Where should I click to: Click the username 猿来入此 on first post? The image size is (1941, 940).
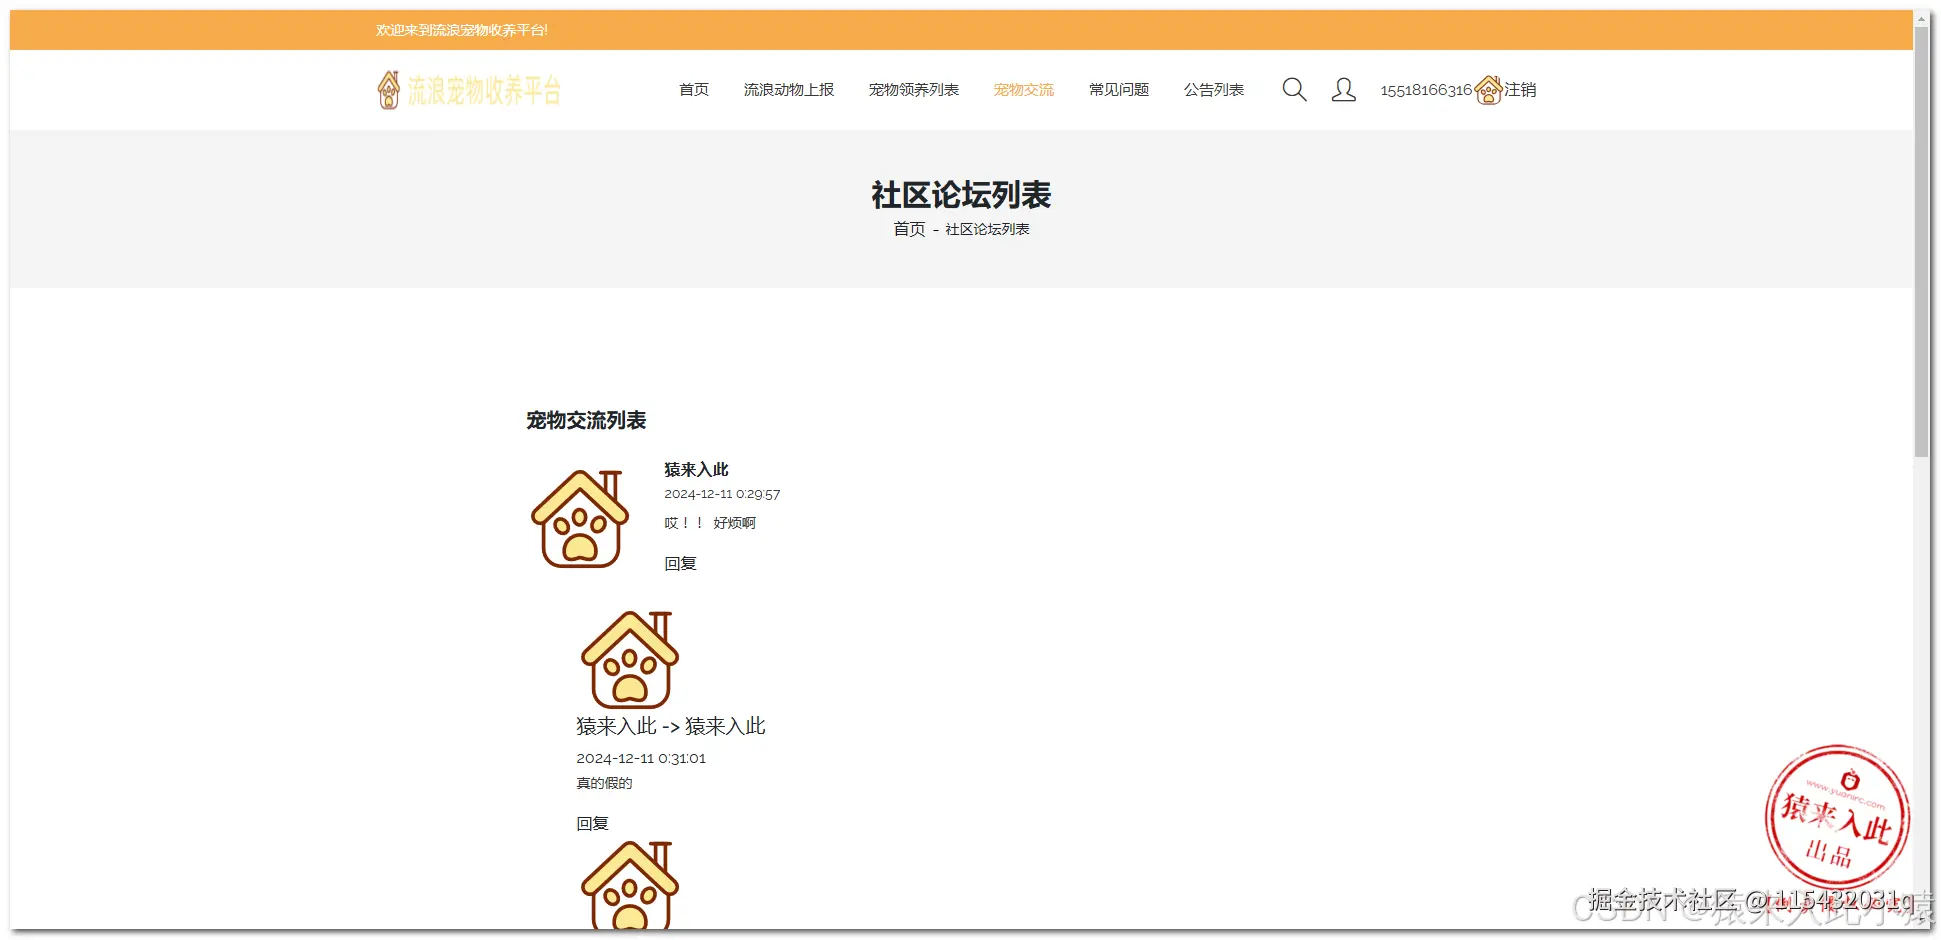pyautogui.click(x=696, y=468)
